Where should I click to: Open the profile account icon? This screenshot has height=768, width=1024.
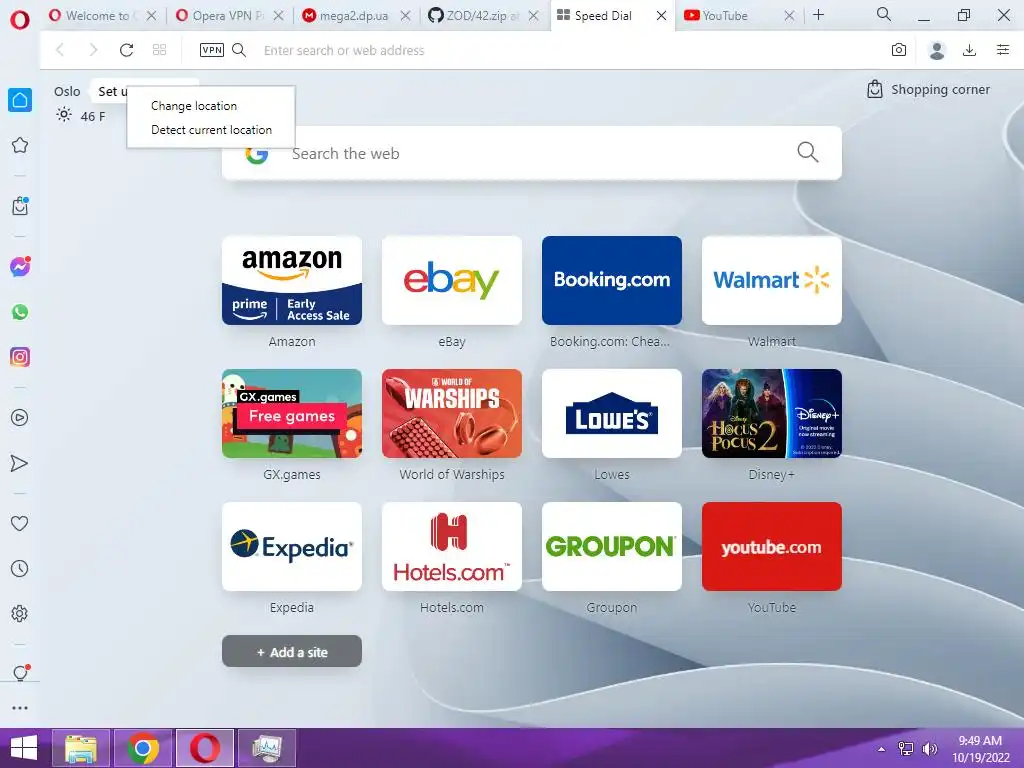(936, 50)
